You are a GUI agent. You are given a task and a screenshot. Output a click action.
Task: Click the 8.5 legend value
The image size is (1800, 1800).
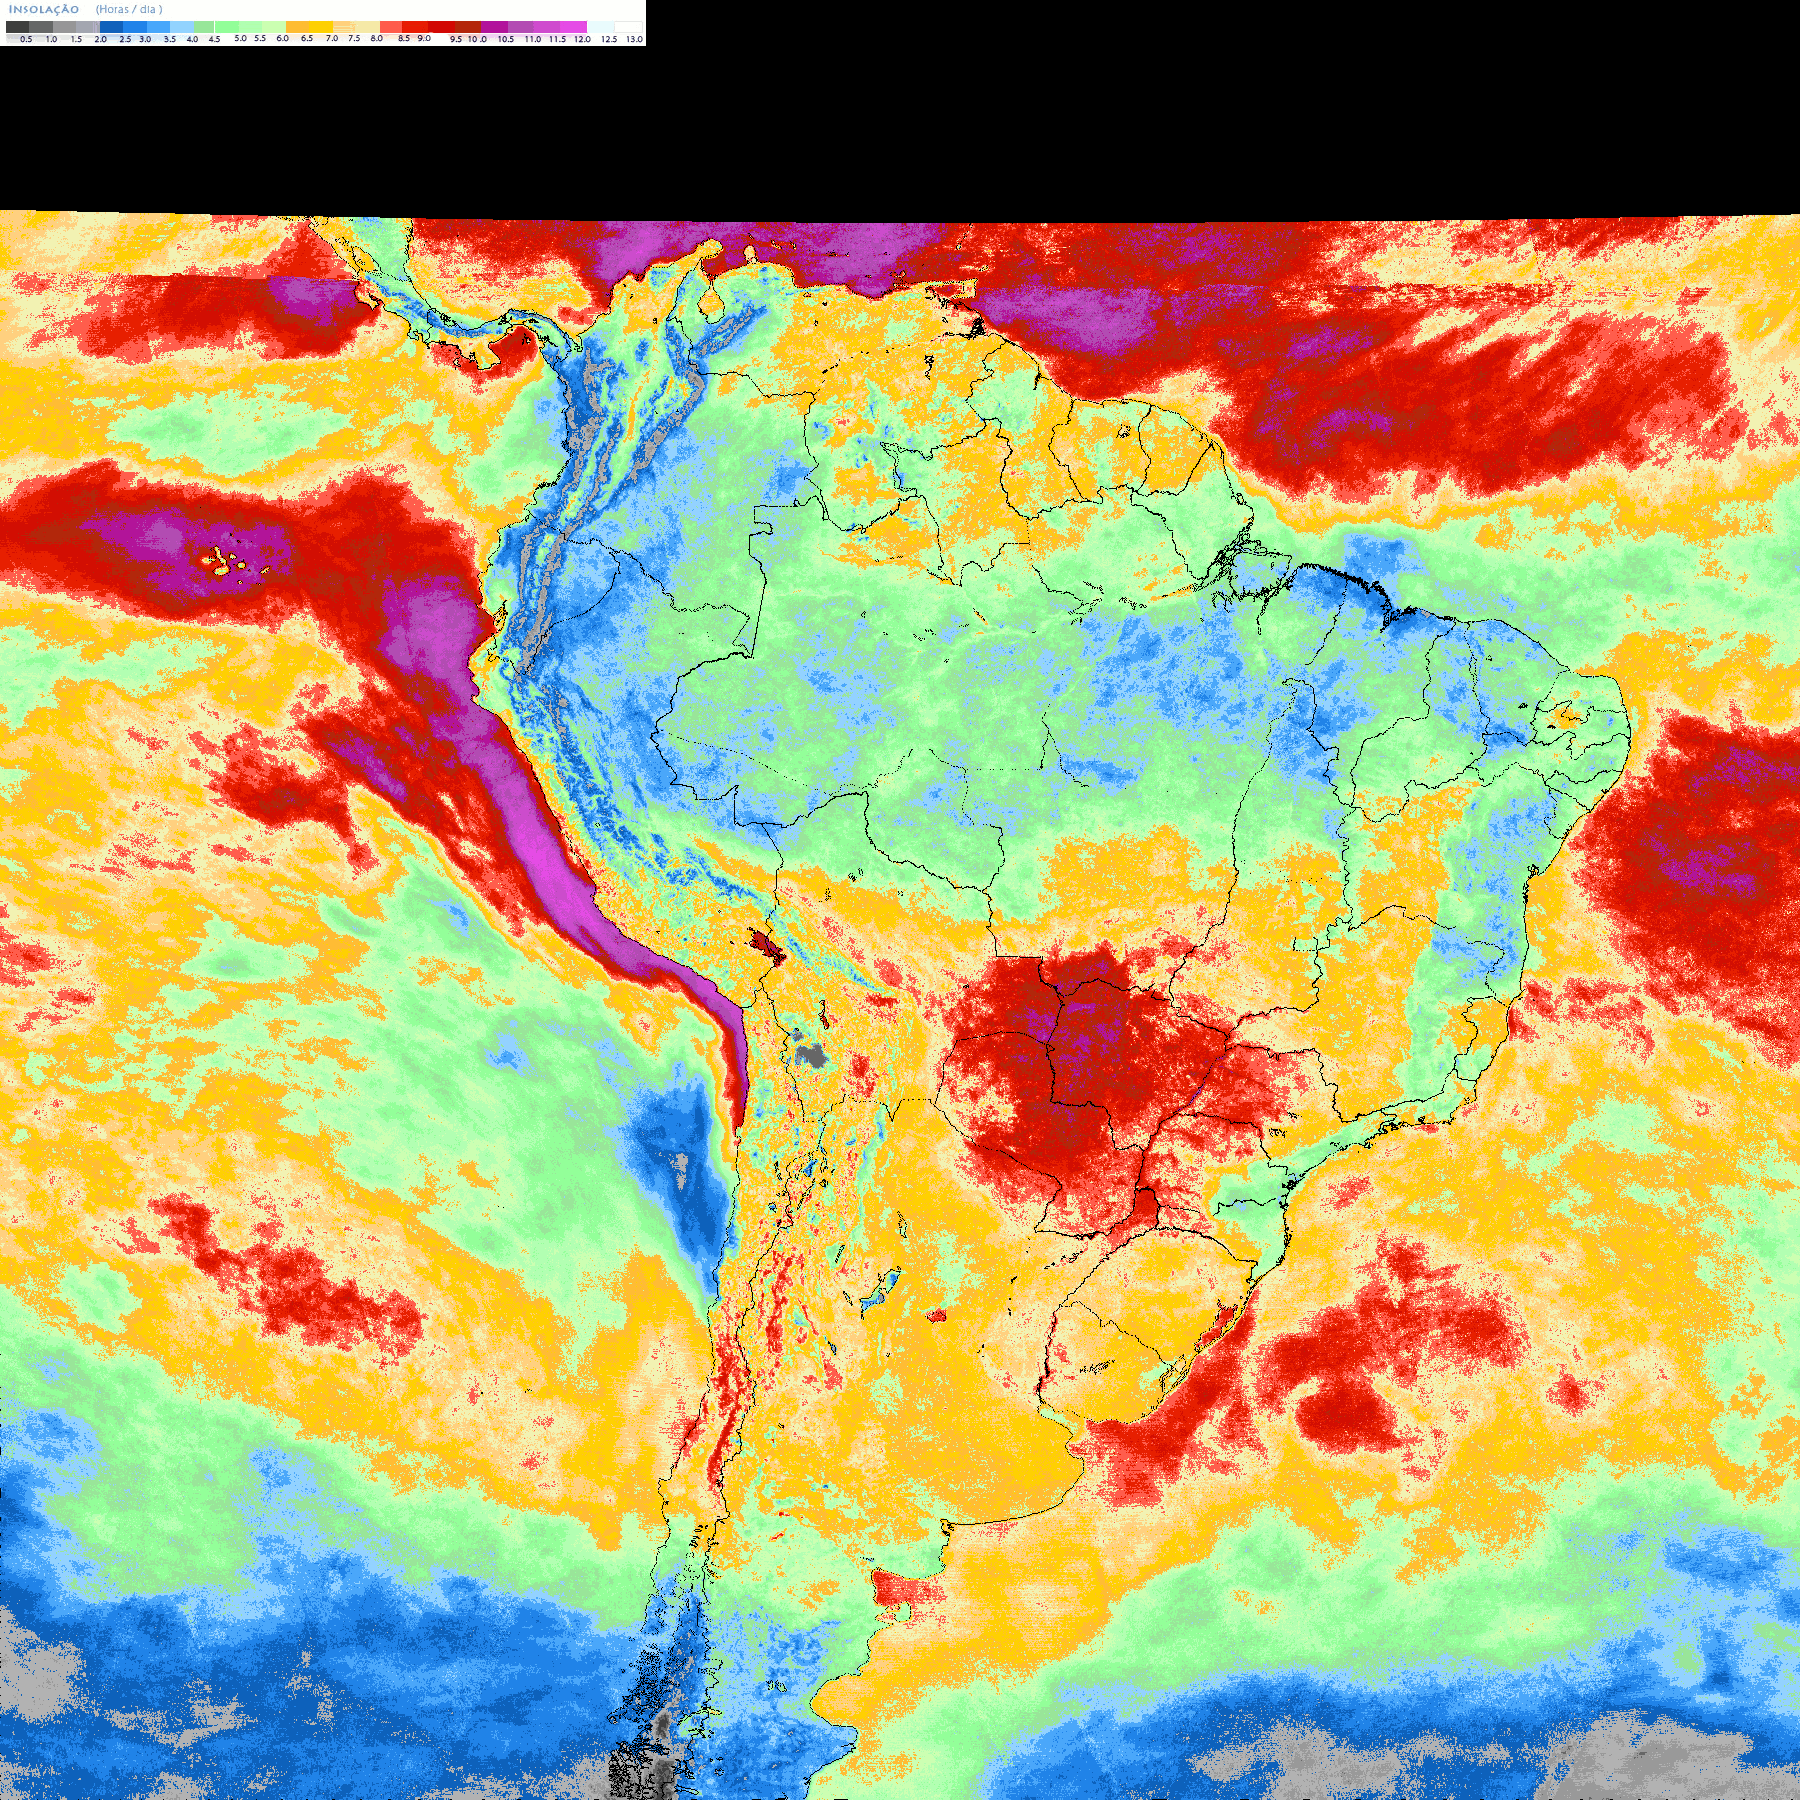[404, 38]
